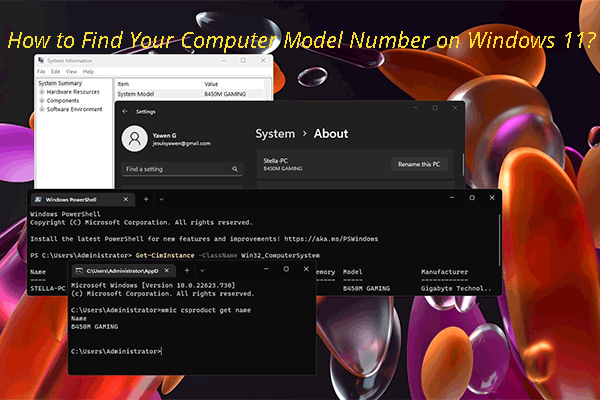Click the Command Prompt tab icon
Image resolution: width=600 pixels, height=400 pixels.
[78, 271]
